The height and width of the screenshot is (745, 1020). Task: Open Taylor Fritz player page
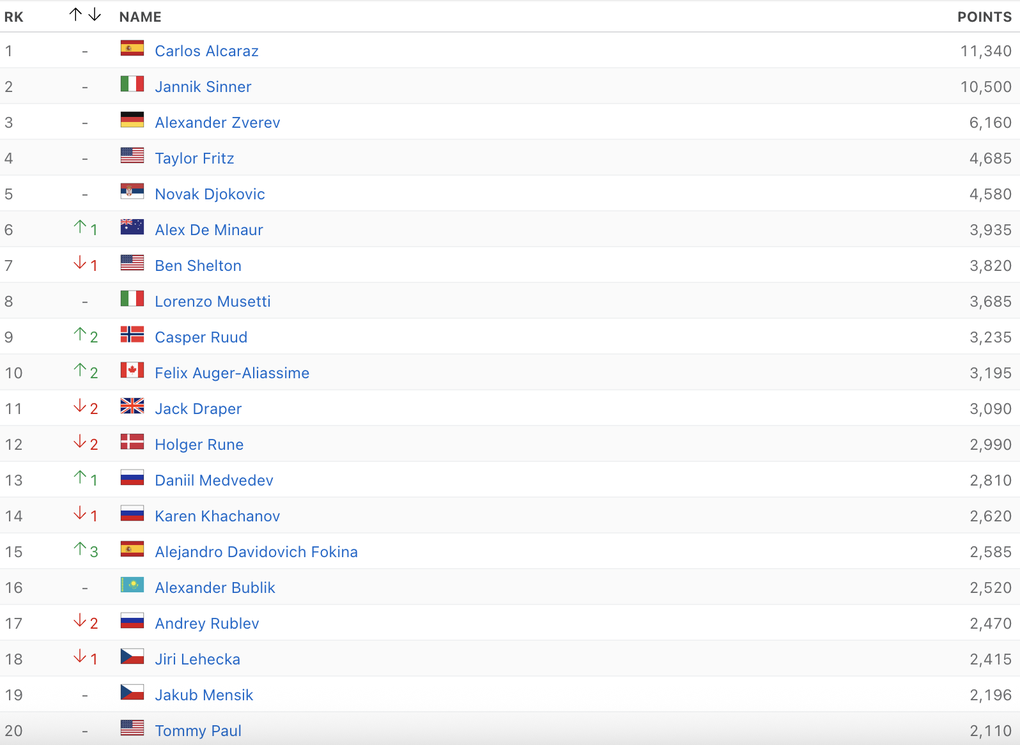click(x=194, y=158)
